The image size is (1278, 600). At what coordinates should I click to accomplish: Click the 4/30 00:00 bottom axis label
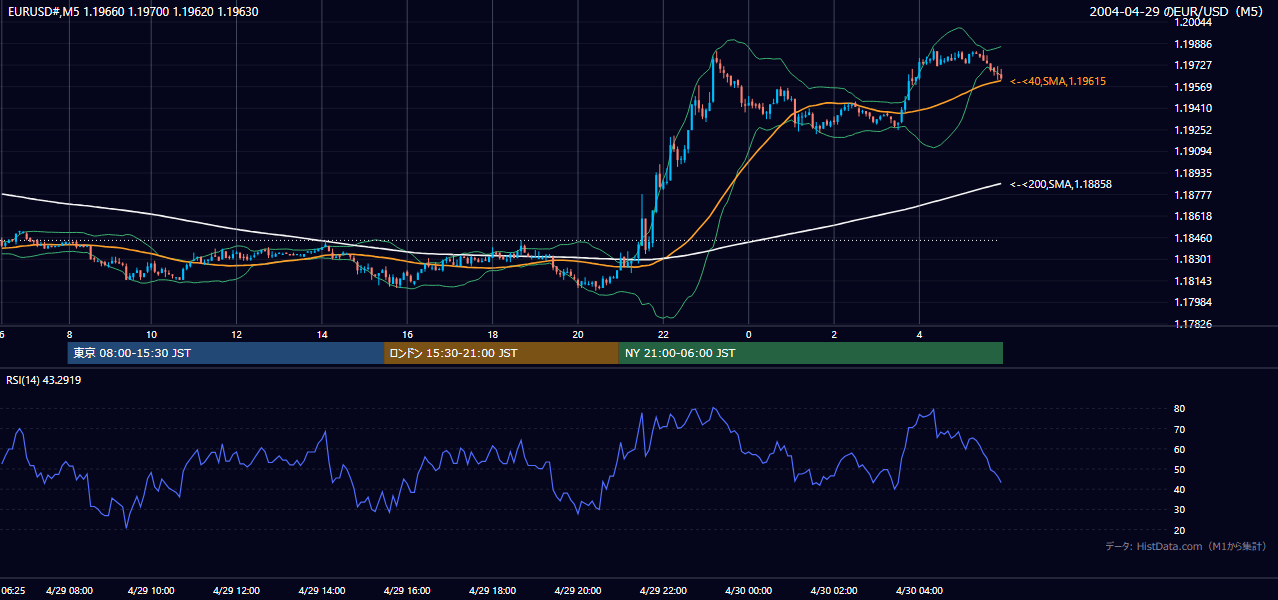click(748, 590)
